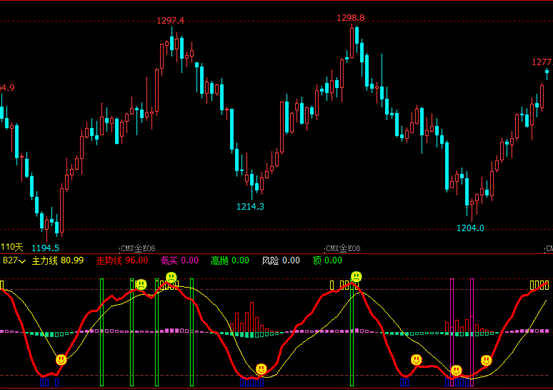Select the 主力线 80.99 indicator label
Screen dimensions: 553x390
tap(58, 261)
